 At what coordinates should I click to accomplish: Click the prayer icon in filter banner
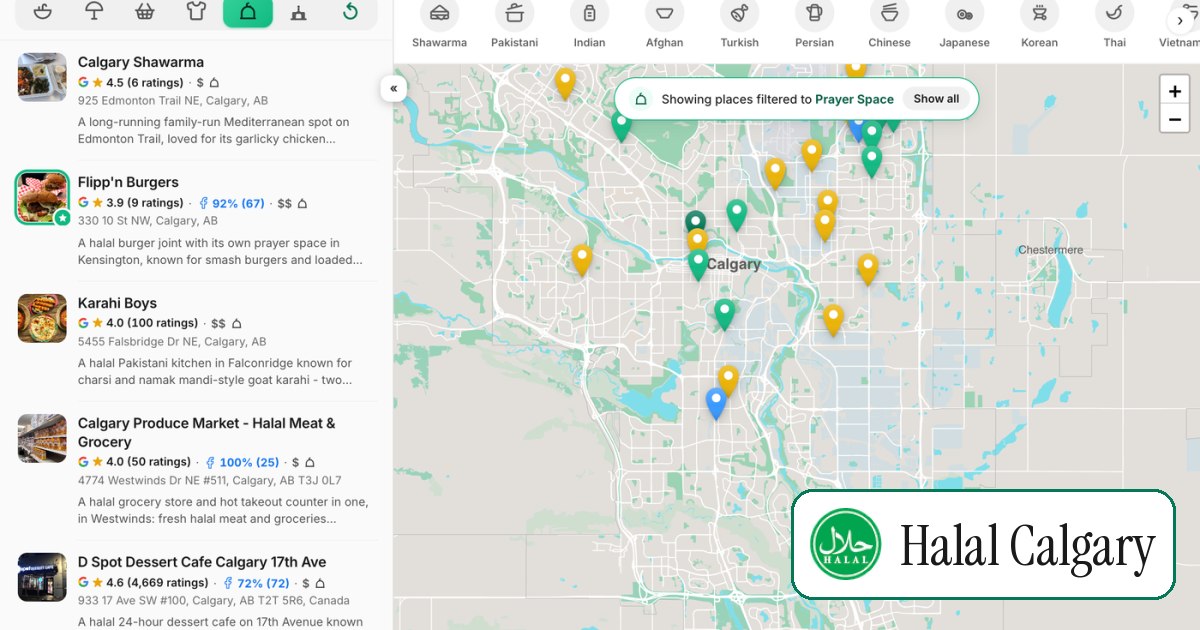641,99
